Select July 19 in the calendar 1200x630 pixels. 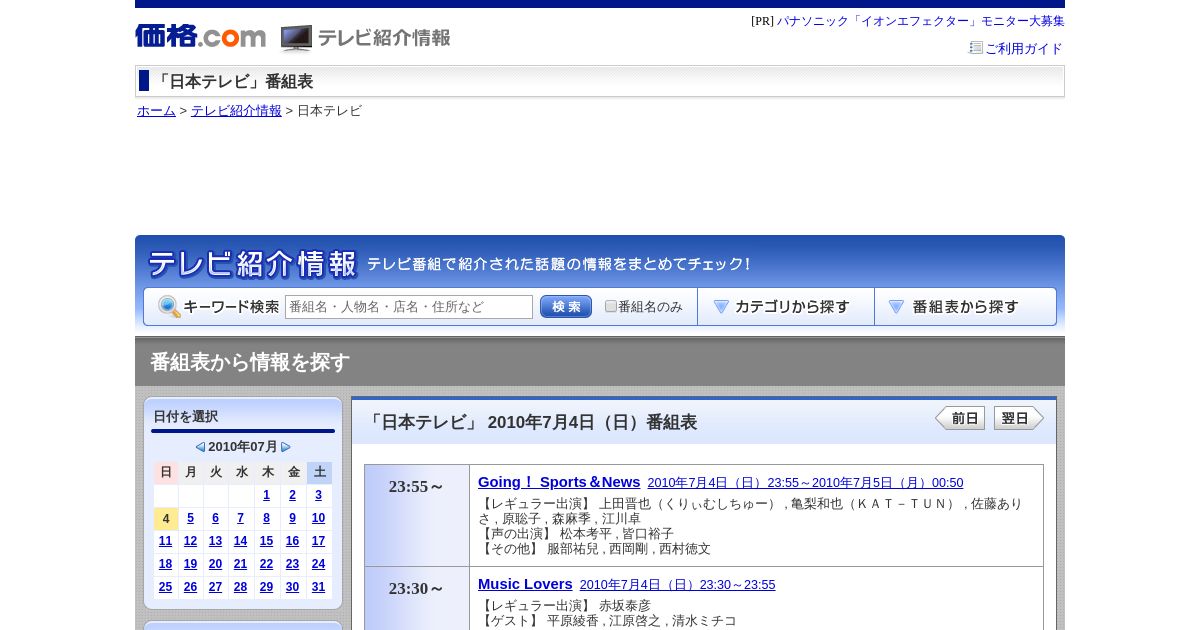(190, 564)
